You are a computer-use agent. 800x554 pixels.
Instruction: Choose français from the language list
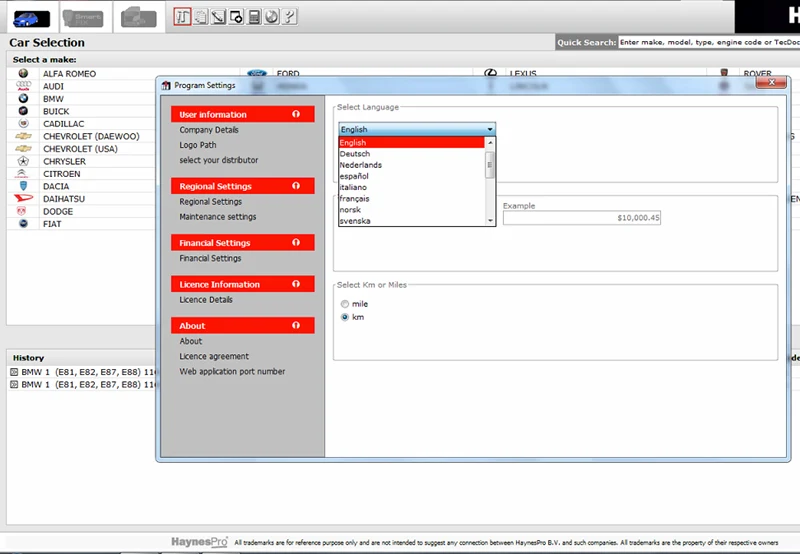411,198
